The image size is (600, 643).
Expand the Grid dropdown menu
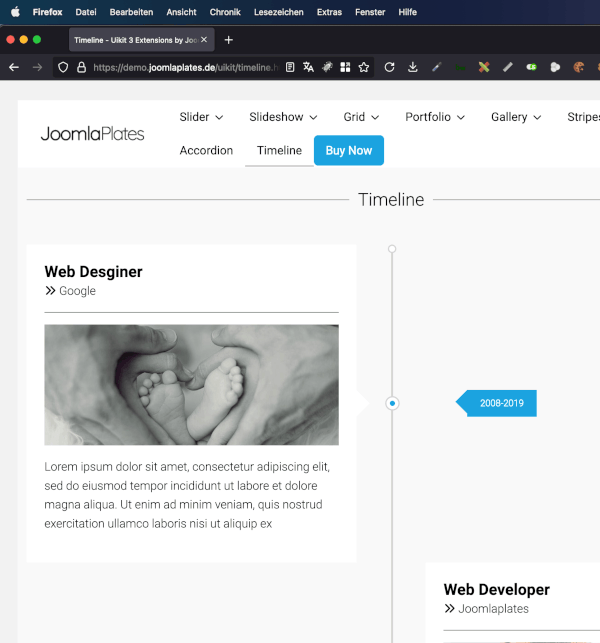click(361, 117)
